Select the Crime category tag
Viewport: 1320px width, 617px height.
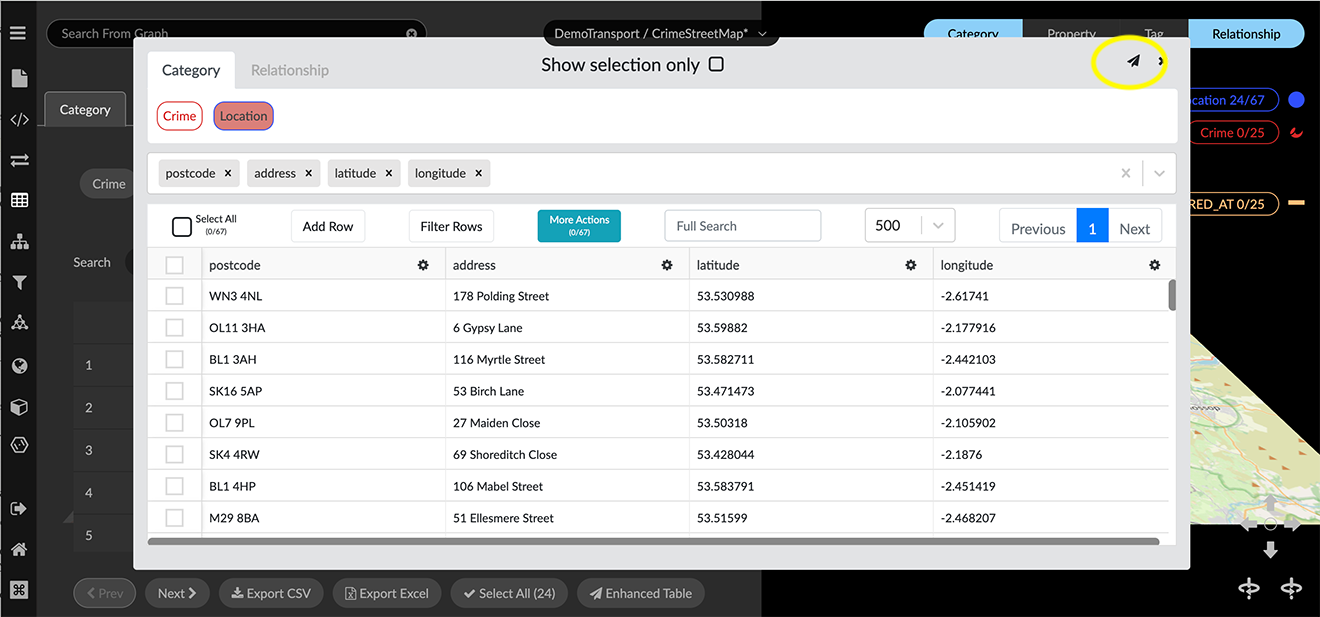pyautogui.click(x=180, y=116)
